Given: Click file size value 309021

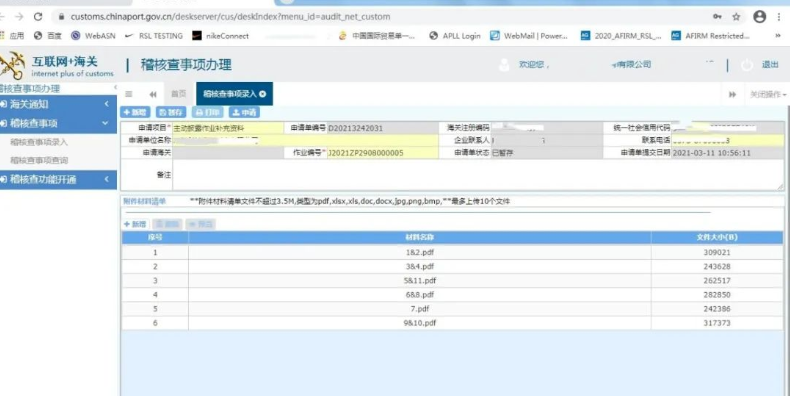Looking at the screenshot, I should 717,252.
